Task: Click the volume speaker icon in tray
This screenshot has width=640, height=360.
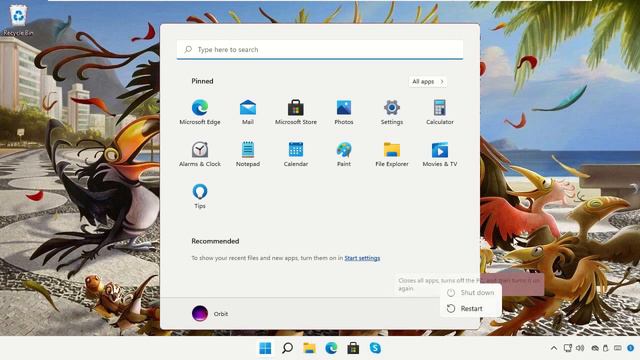Action: coord(580,348)
